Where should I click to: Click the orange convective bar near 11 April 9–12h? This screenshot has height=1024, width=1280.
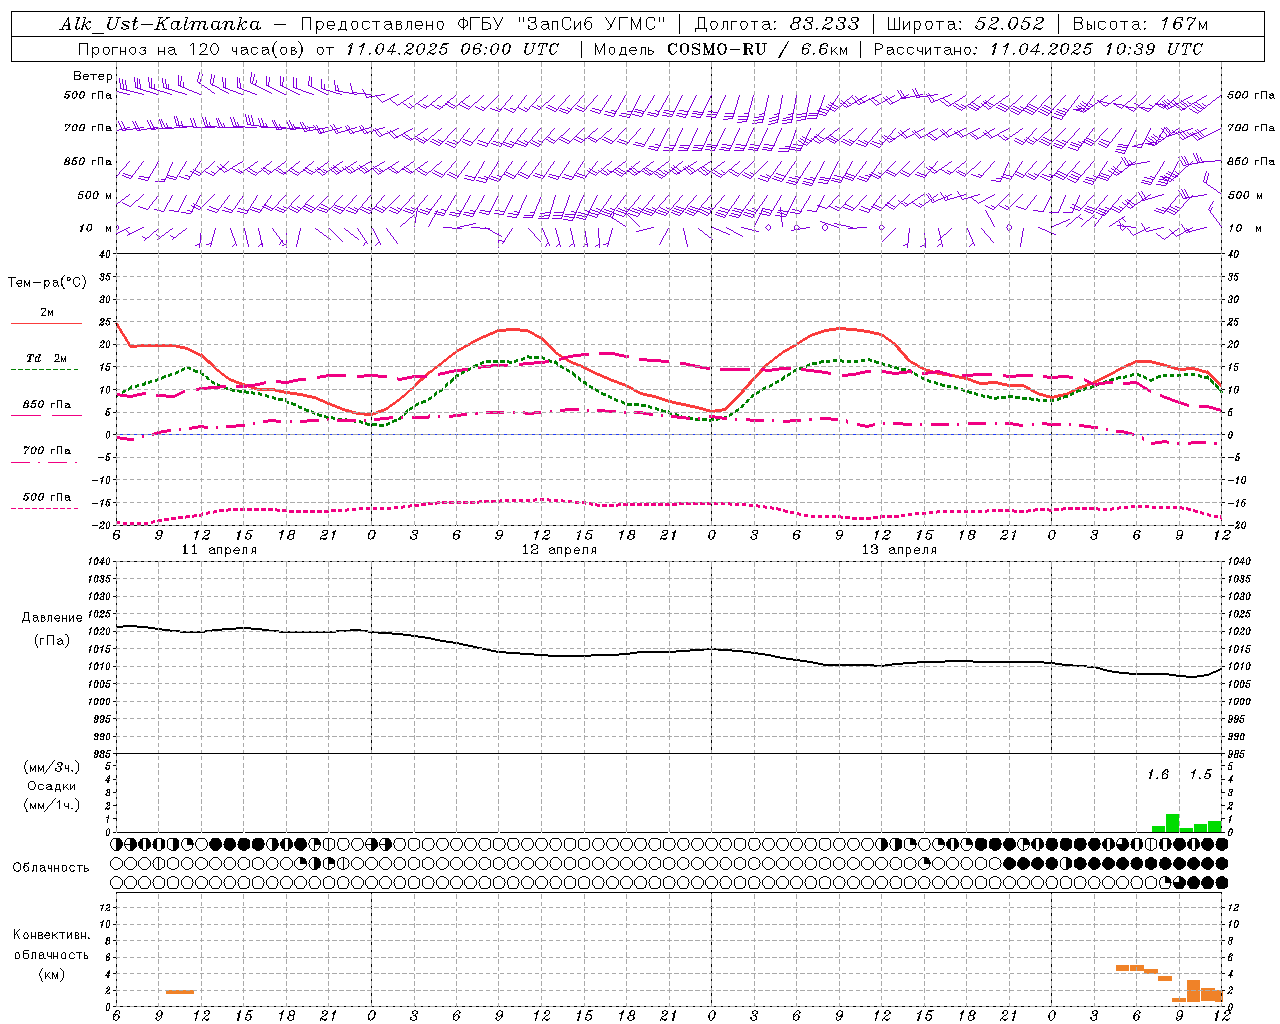(180, 992)
